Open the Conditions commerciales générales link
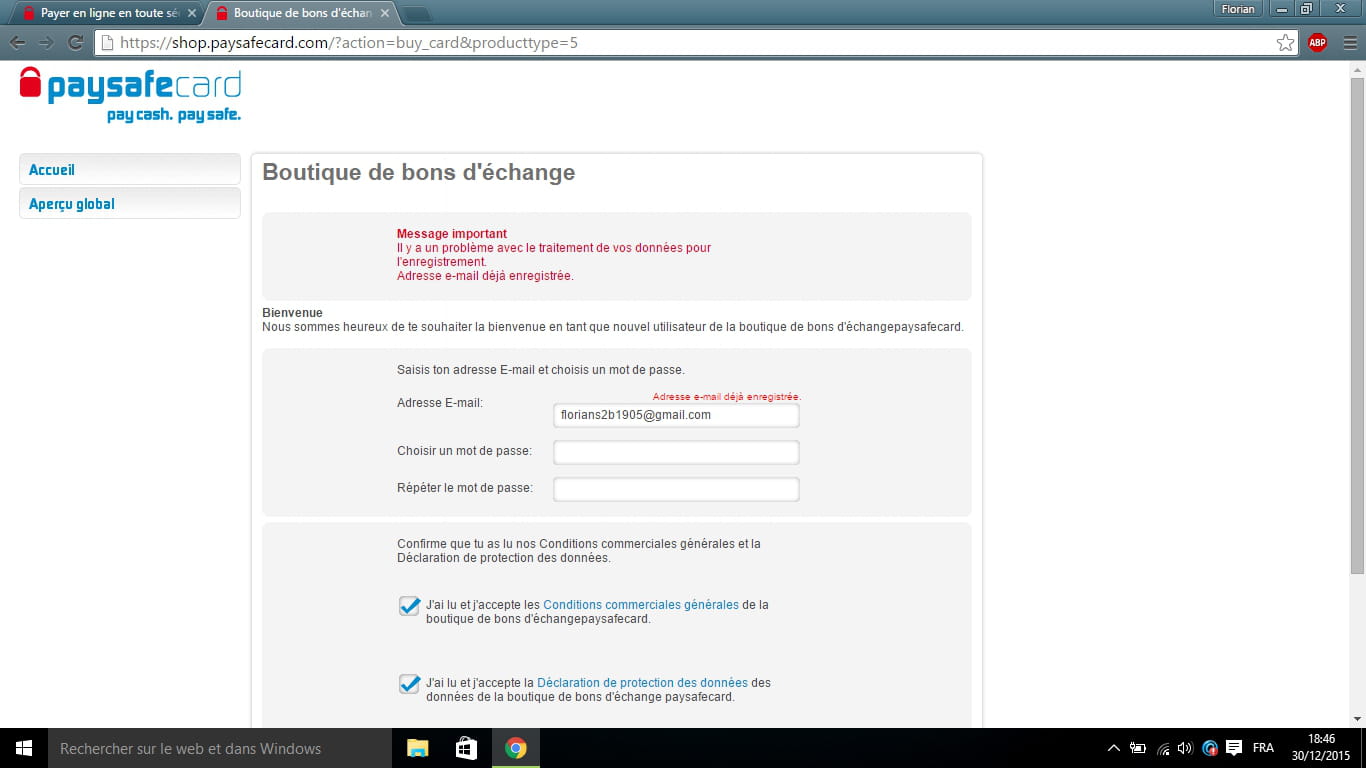1366x768 pixels. [640, 605]
